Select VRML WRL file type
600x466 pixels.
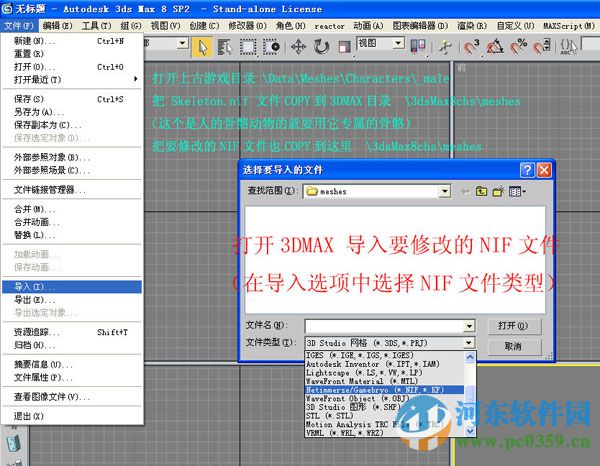pyautogui.click(x=385, y=433)
